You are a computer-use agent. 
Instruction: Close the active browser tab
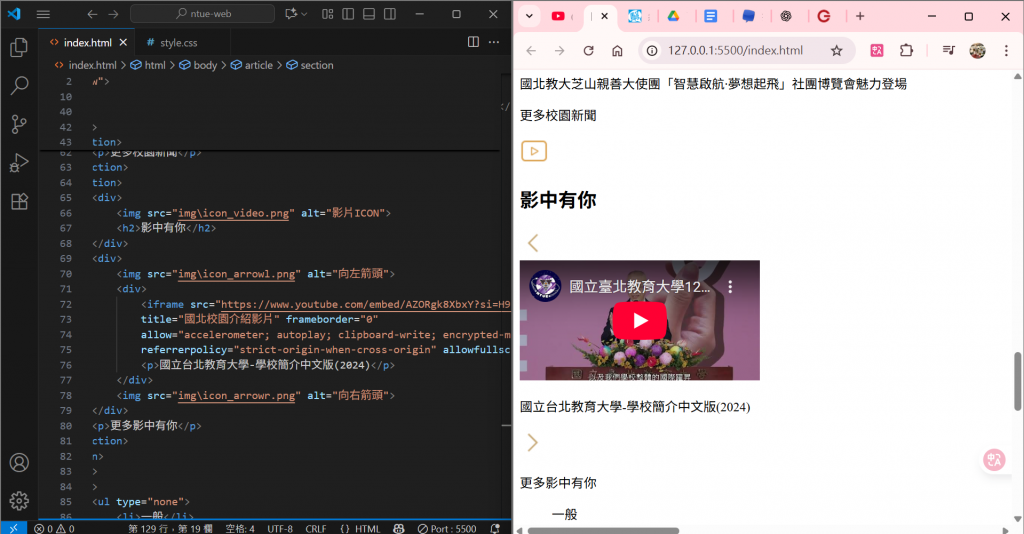604,16
